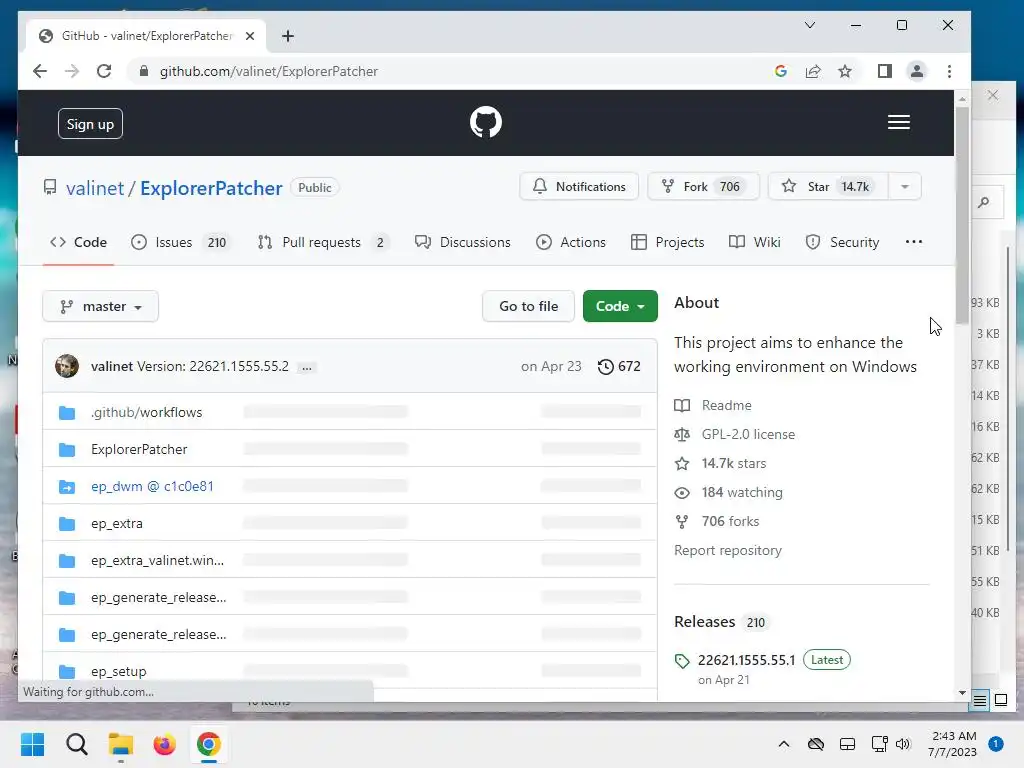Click the ep_dwm submodule folder icon
This screenshot has height=768, width=1024.
[x=67, y=487]
